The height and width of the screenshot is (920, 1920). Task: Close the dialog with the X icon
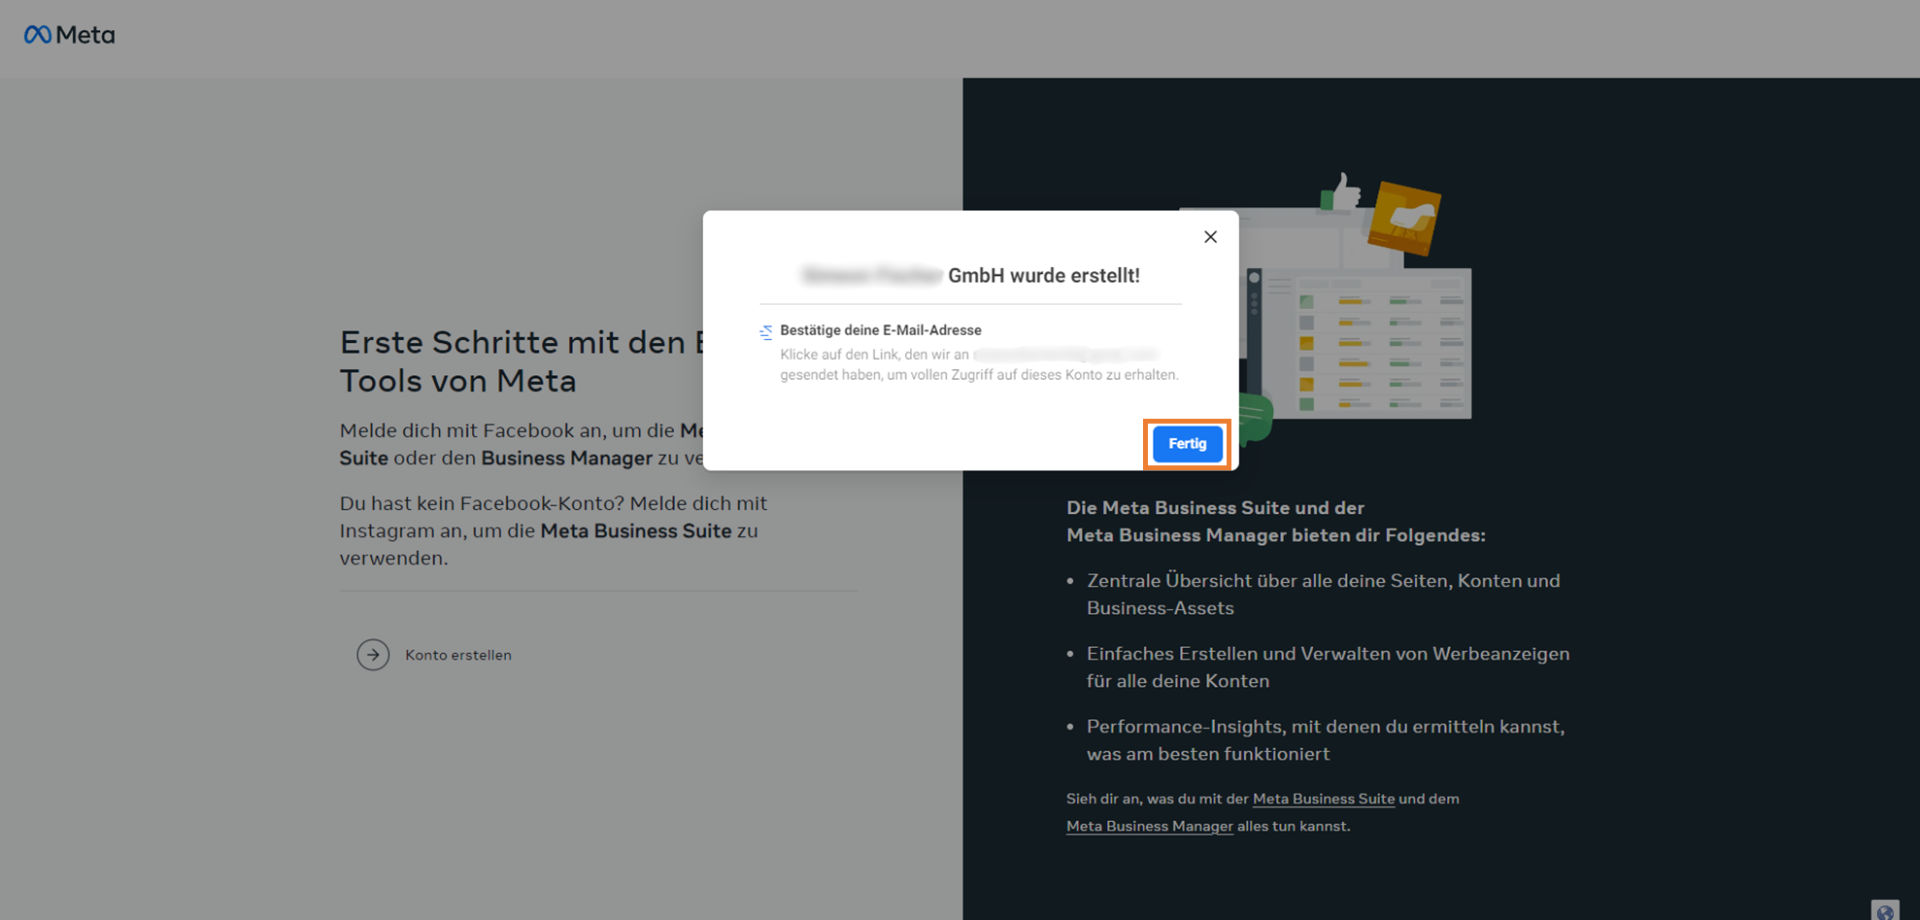[1210, 237]
